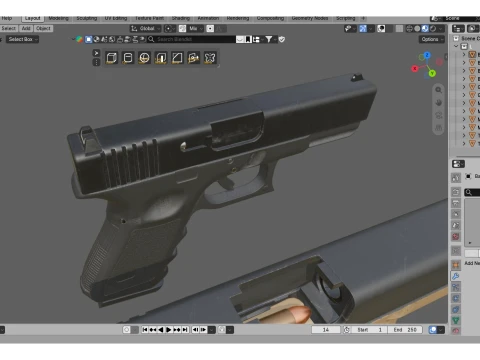Click the positive Z axis gizmo
480x360 pixels.
tap(427, 55)
